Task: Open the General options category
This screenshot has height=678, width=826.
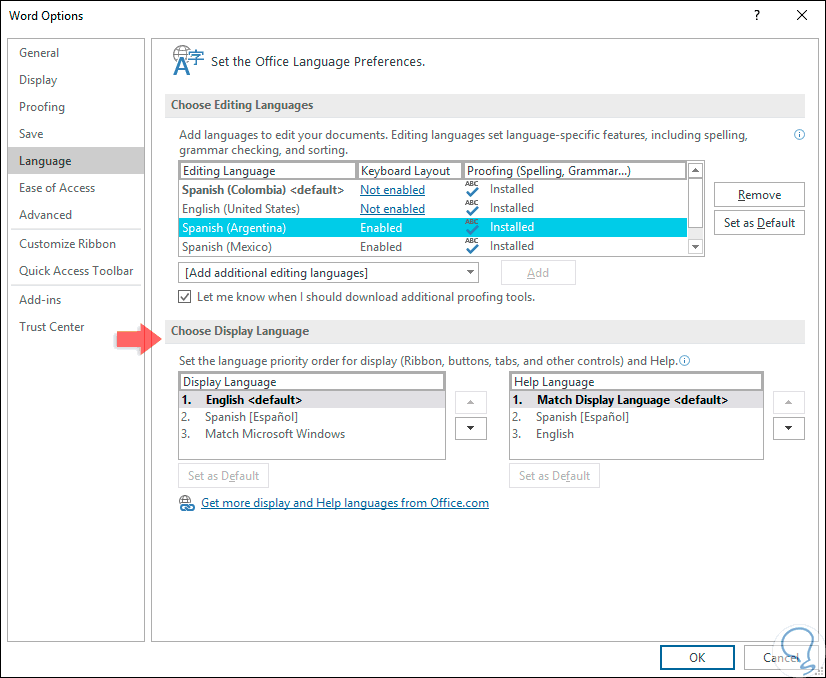Action: tap(76, 53)
